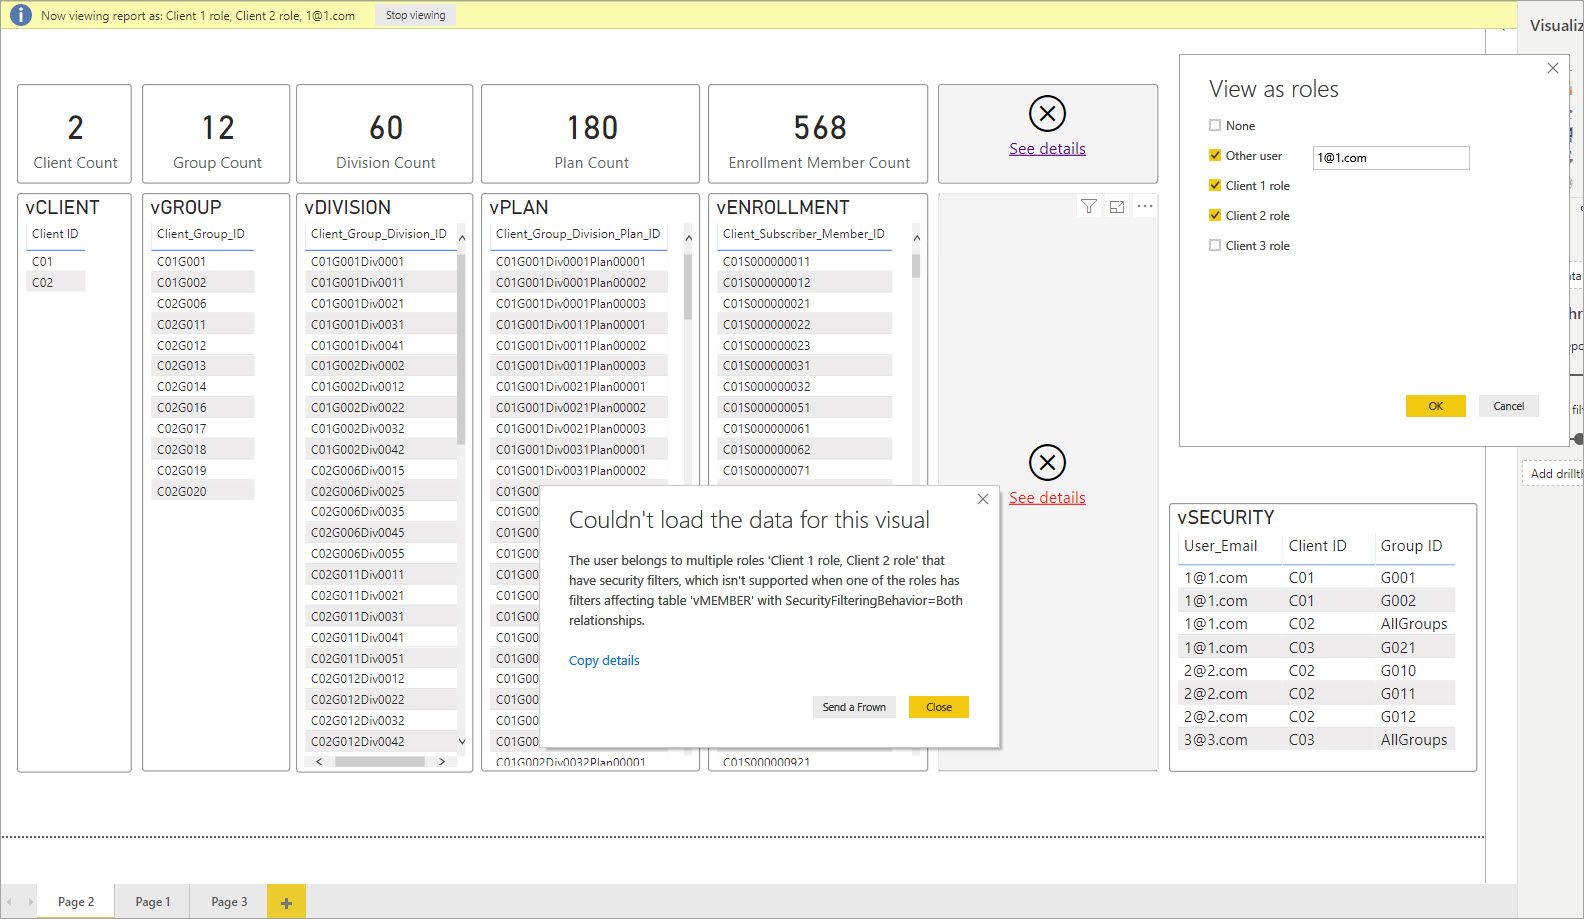The width and height of the screenshot is (1584, 919).
Task: Click the scroll-up arrow in vPLAN table
Action: click(688, 237)
